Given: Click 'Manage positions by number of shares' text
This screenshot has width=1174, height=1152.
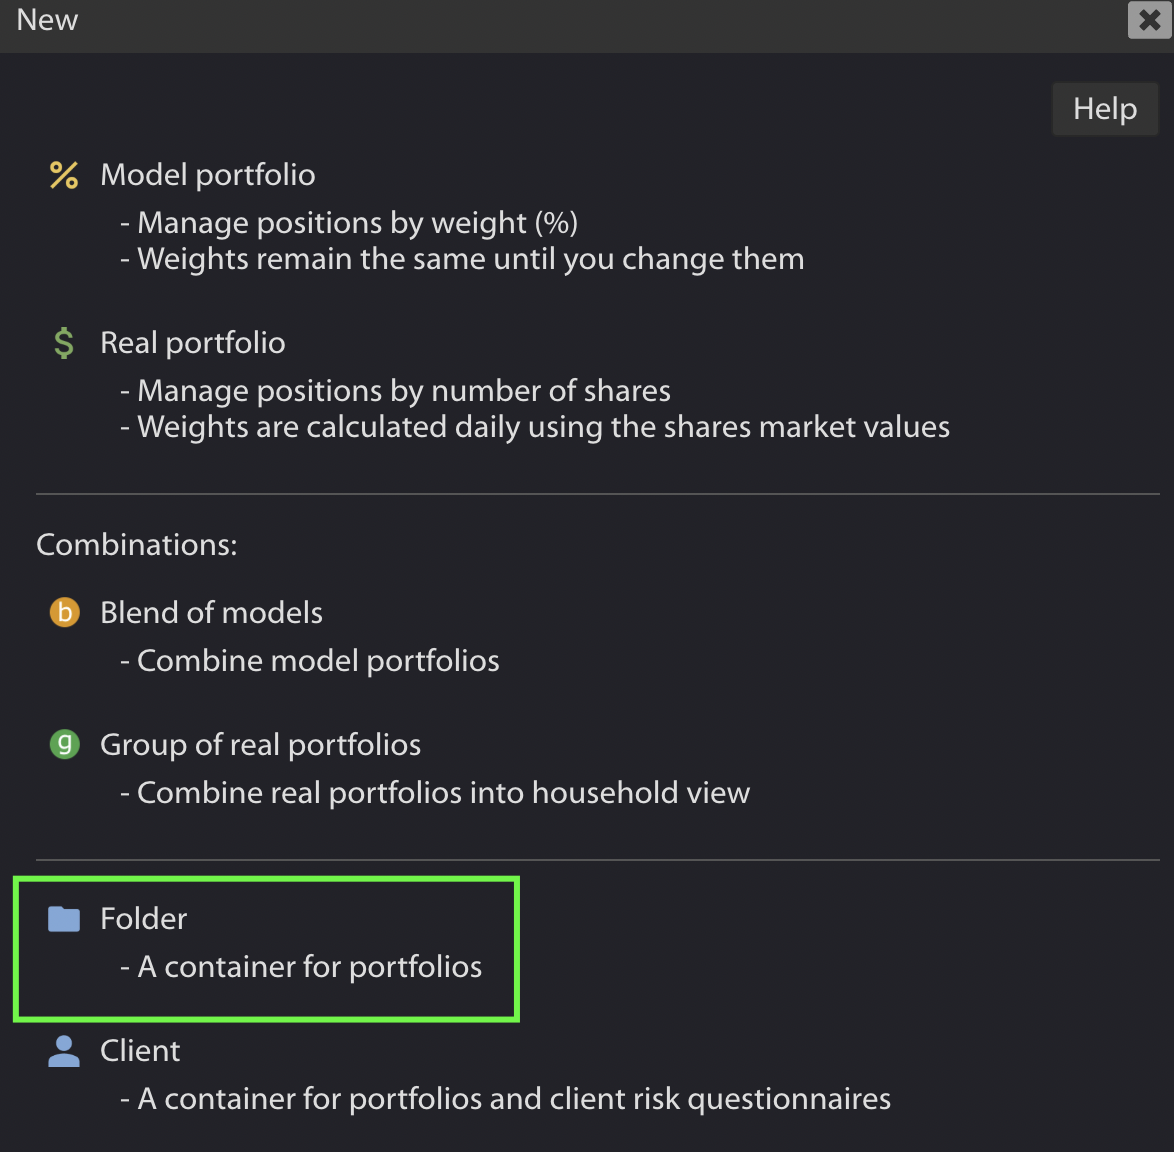Looking at the screenshot, I should (x=395, y=391).
